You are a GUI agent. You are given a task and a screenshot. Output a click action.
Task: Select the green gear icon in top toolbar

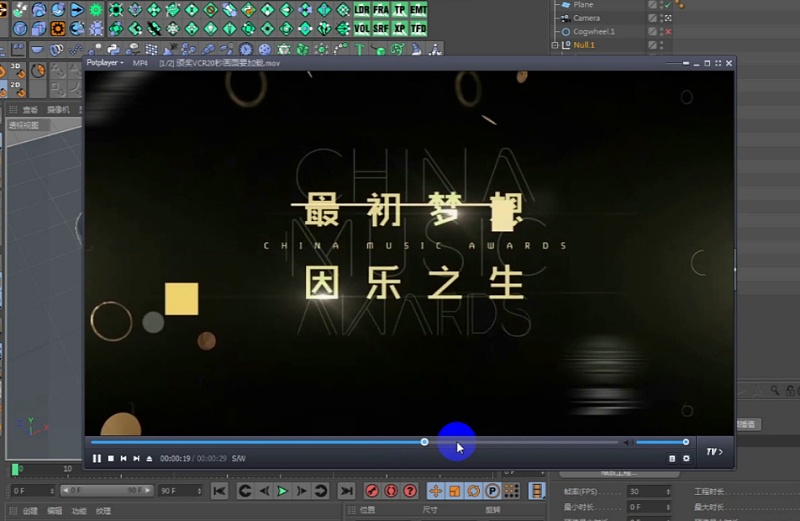pos(96,9)
